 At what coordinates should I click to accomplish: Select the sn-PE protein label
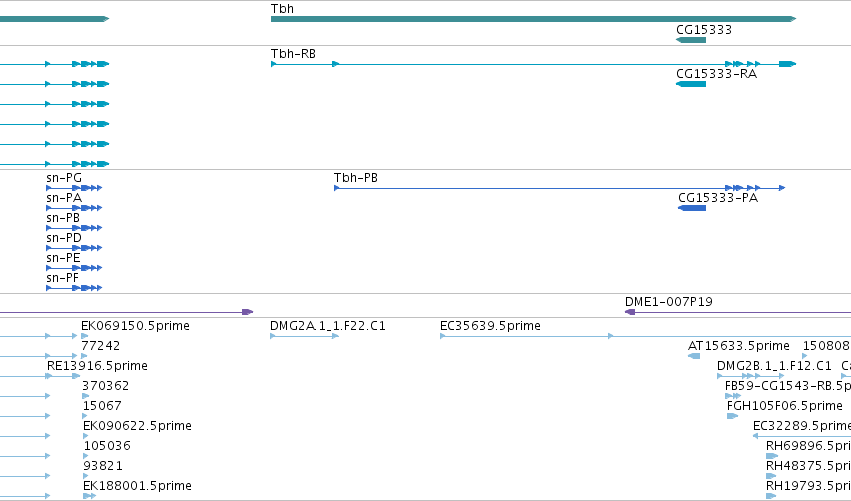point(63,258)
